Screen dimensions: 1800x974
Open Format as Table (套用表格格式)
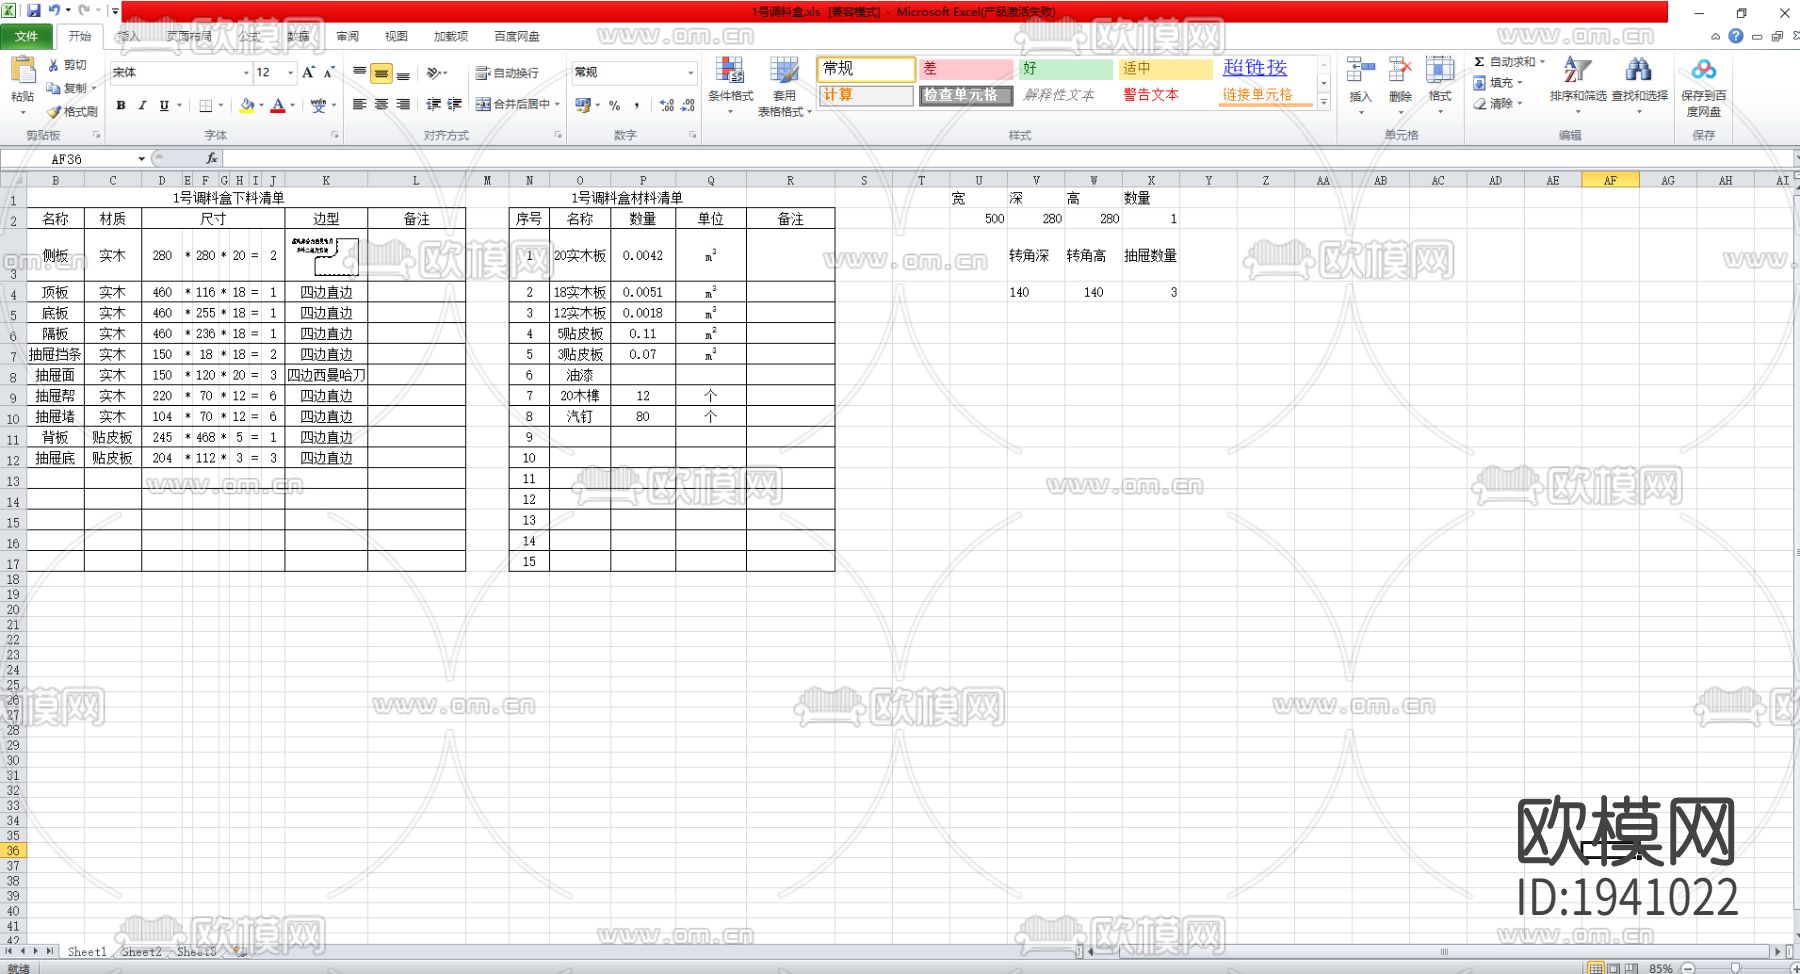[784, 87]
